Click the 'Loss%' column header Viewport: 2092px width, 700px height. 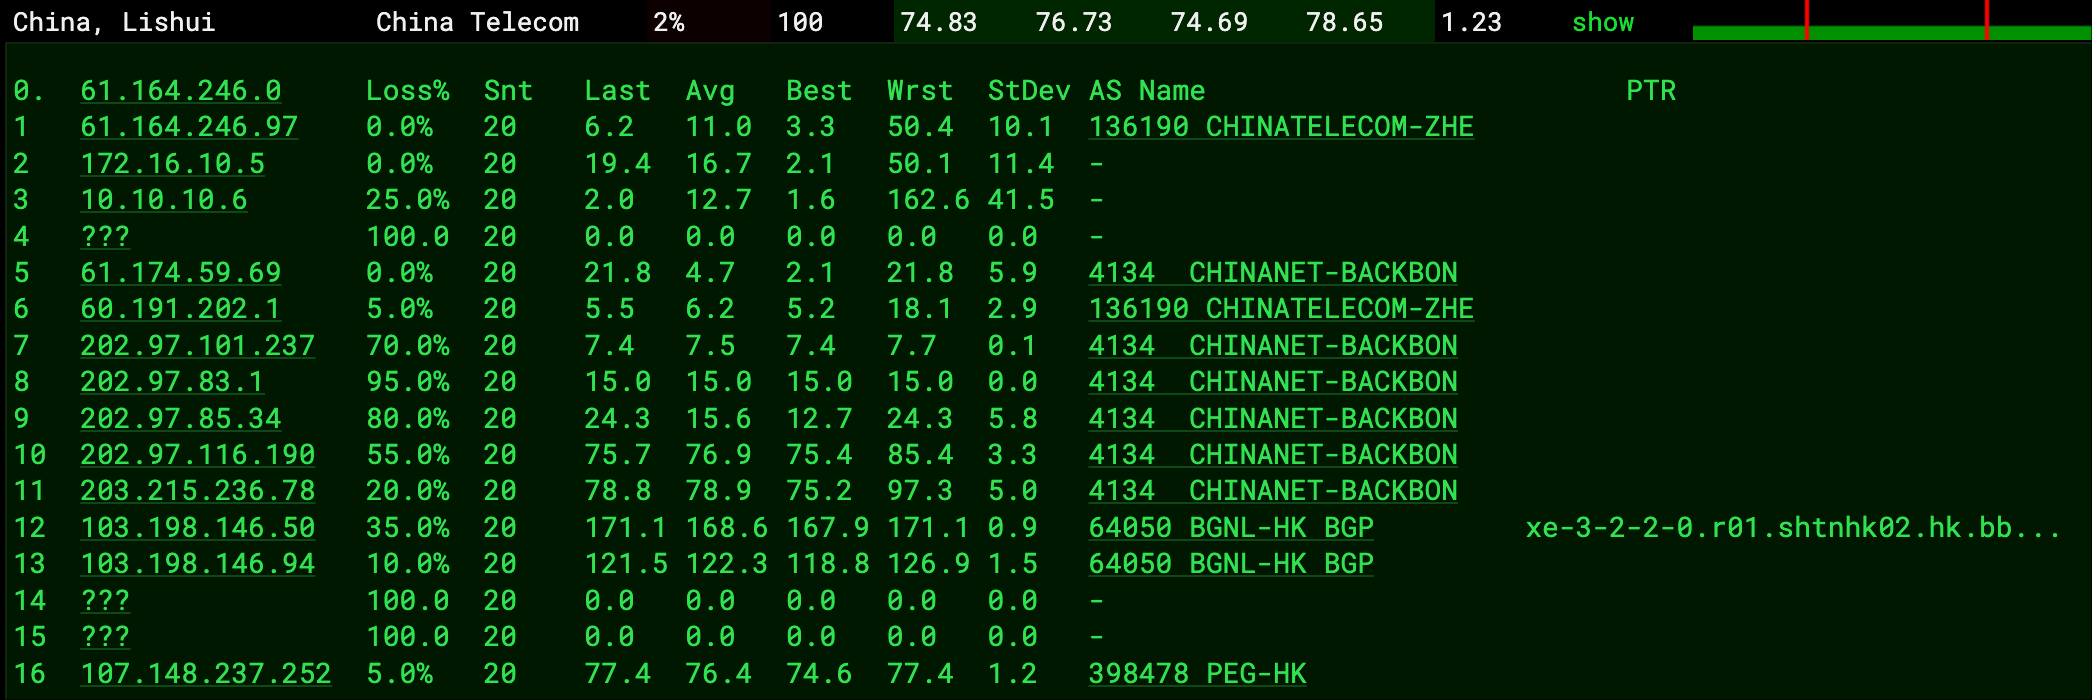(x=408, y=91)
